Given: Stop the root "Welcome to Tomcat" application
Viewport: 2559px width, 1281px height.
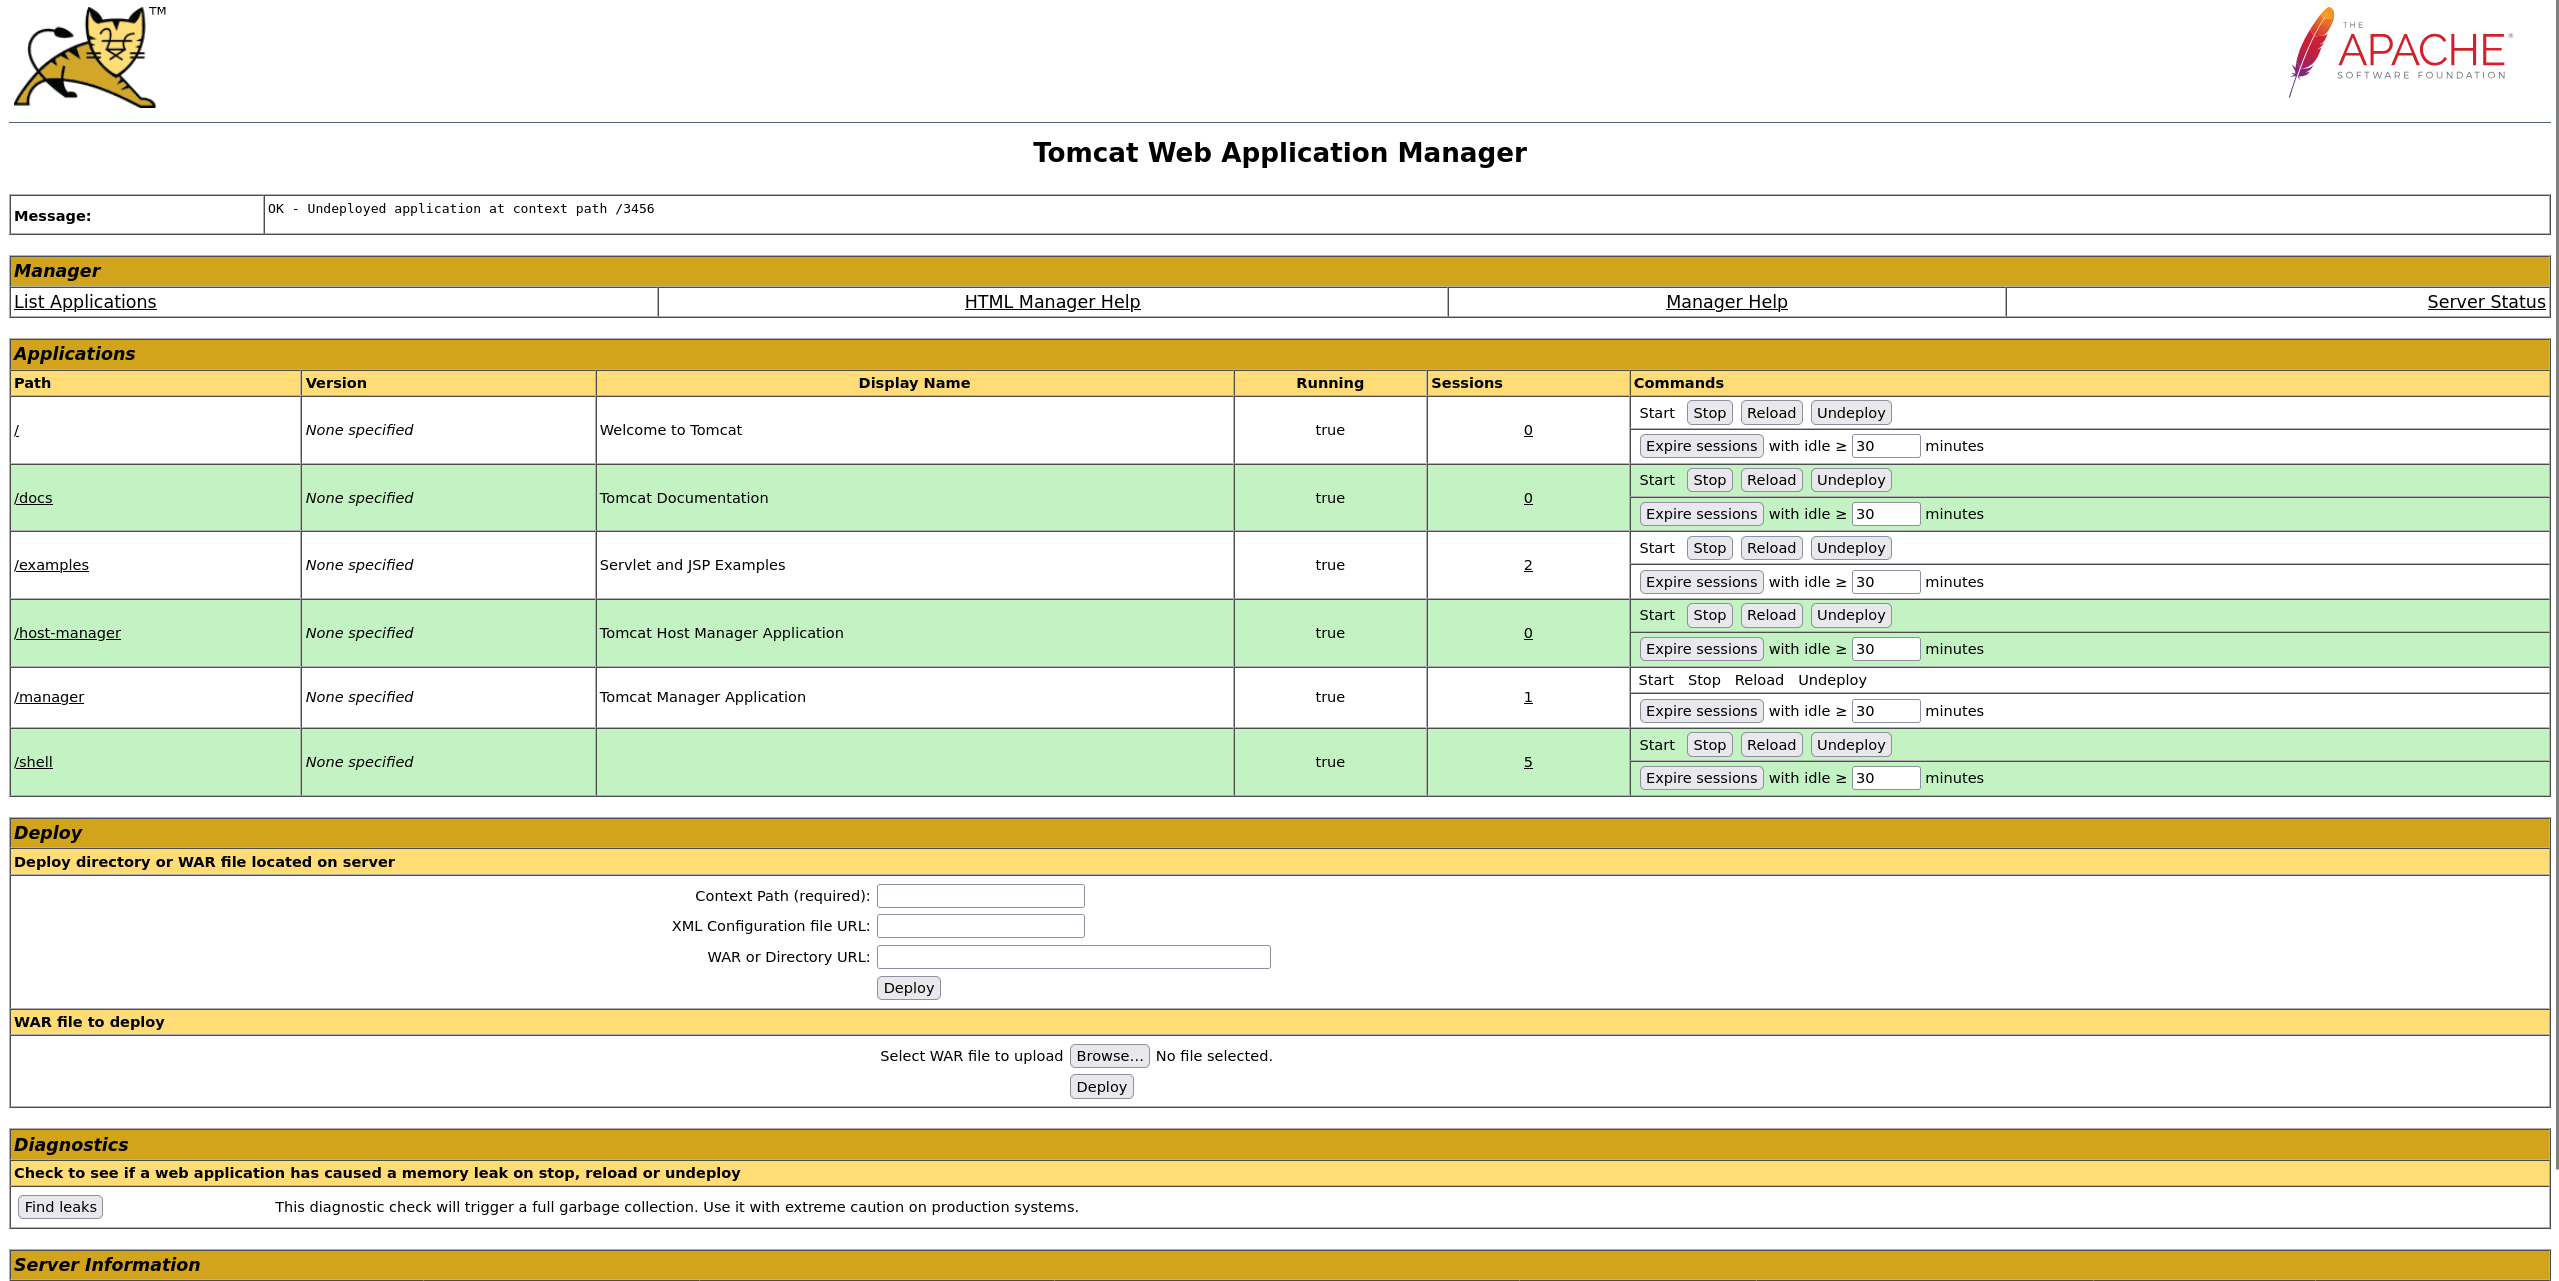Looking at the screenshot, I should [1709, 413].
